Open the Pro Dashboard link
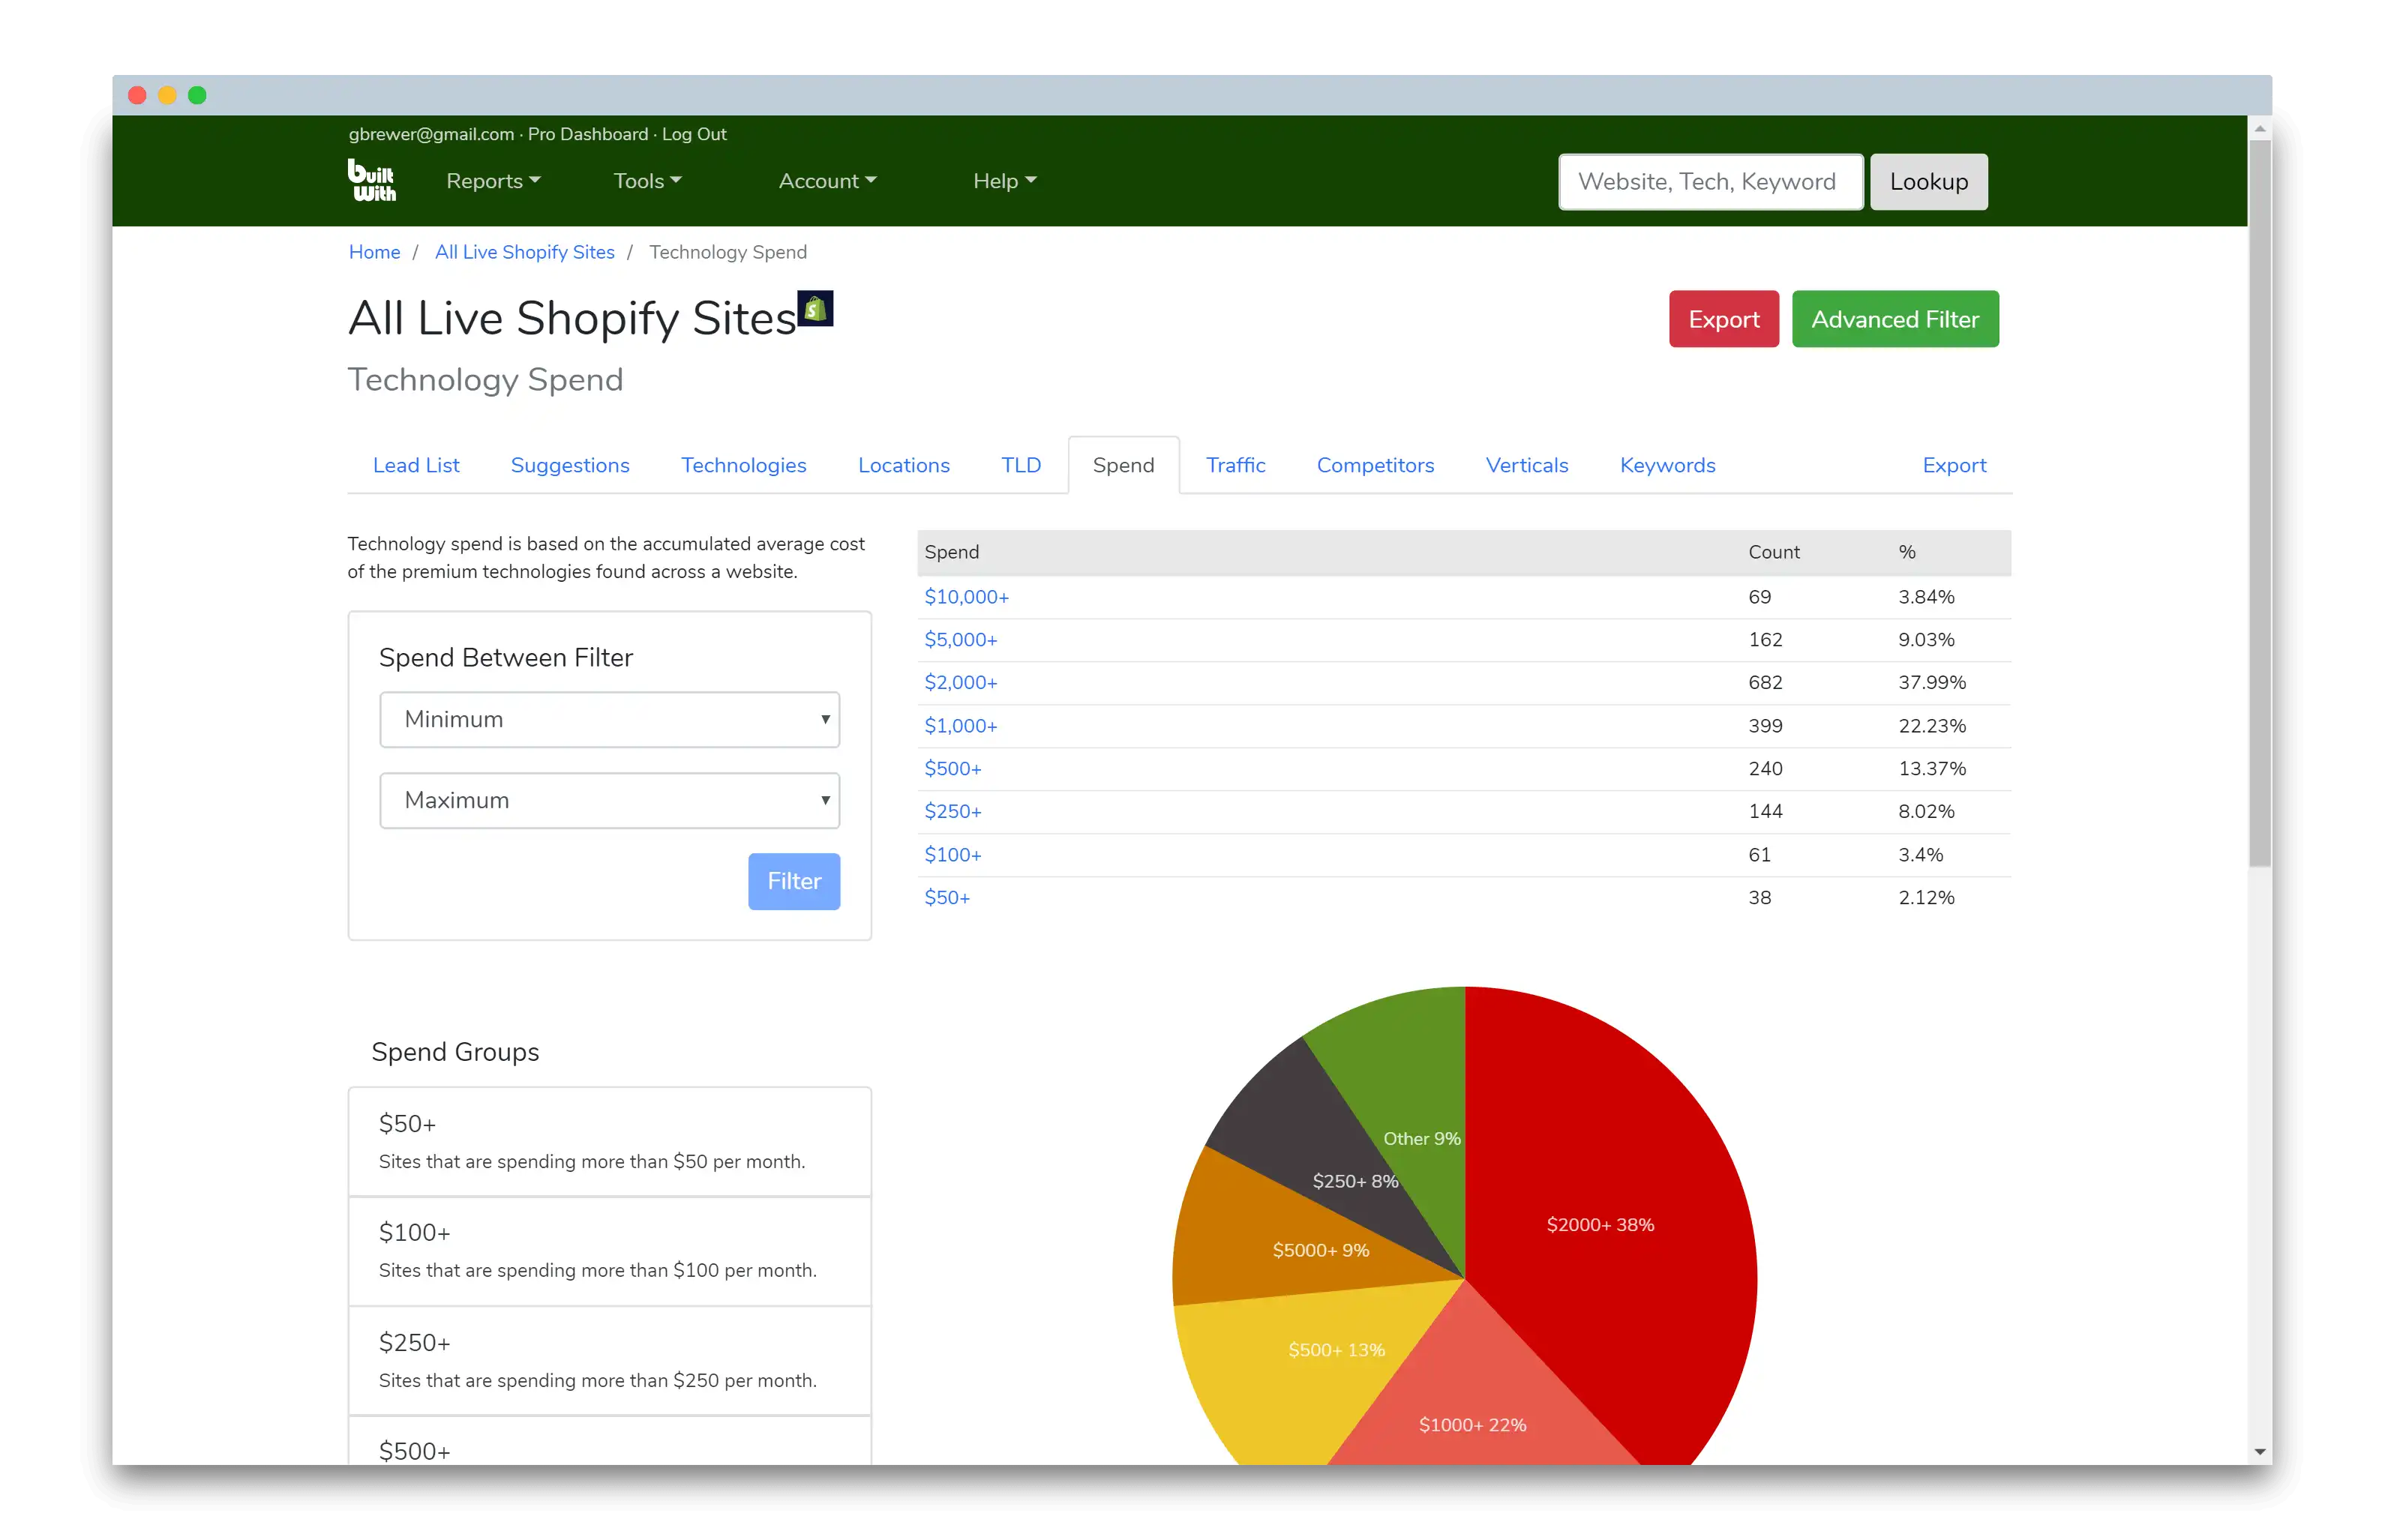Image resolution: width=2385 pixels, height=1540 pixels. click(x=588, y=134)
